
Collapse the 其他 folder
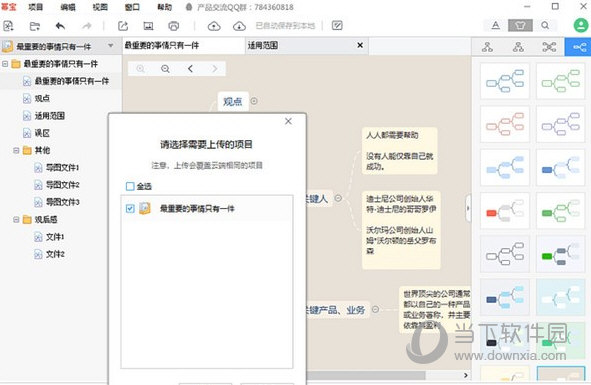click(x=16, y=150)
